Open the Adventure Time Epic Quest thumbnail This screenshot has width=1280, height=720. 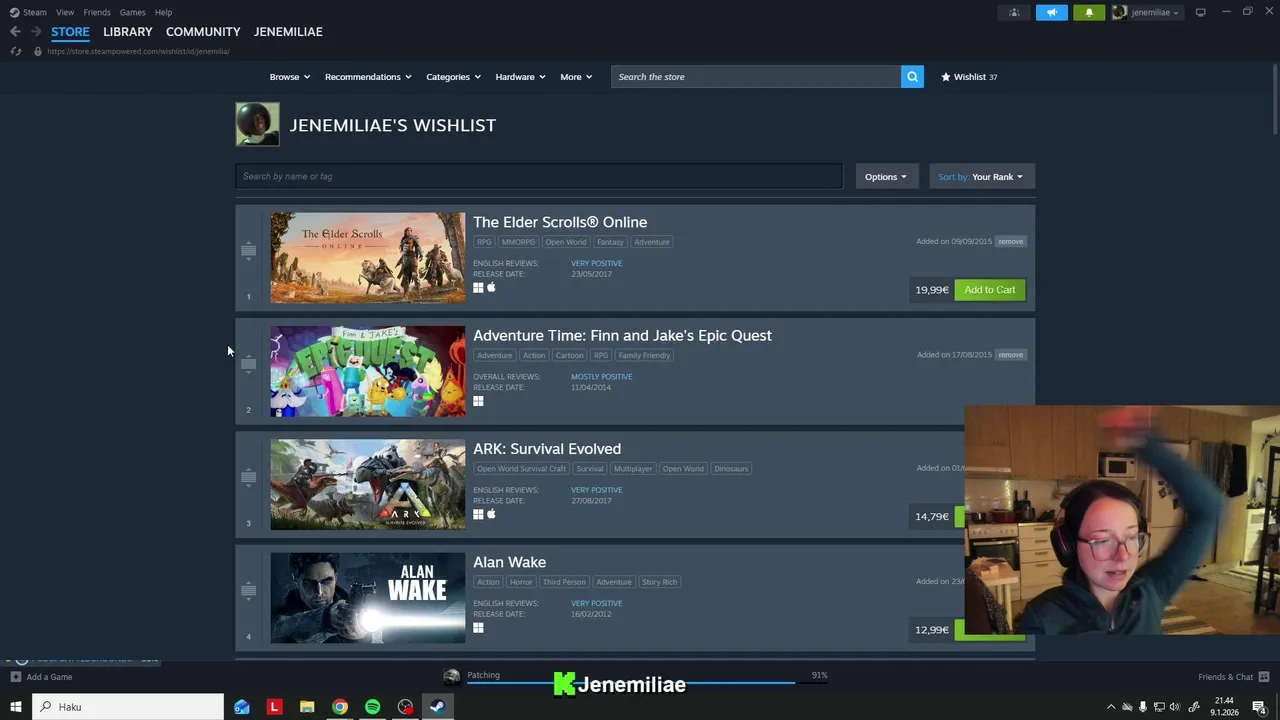click(x=368, y=371)
